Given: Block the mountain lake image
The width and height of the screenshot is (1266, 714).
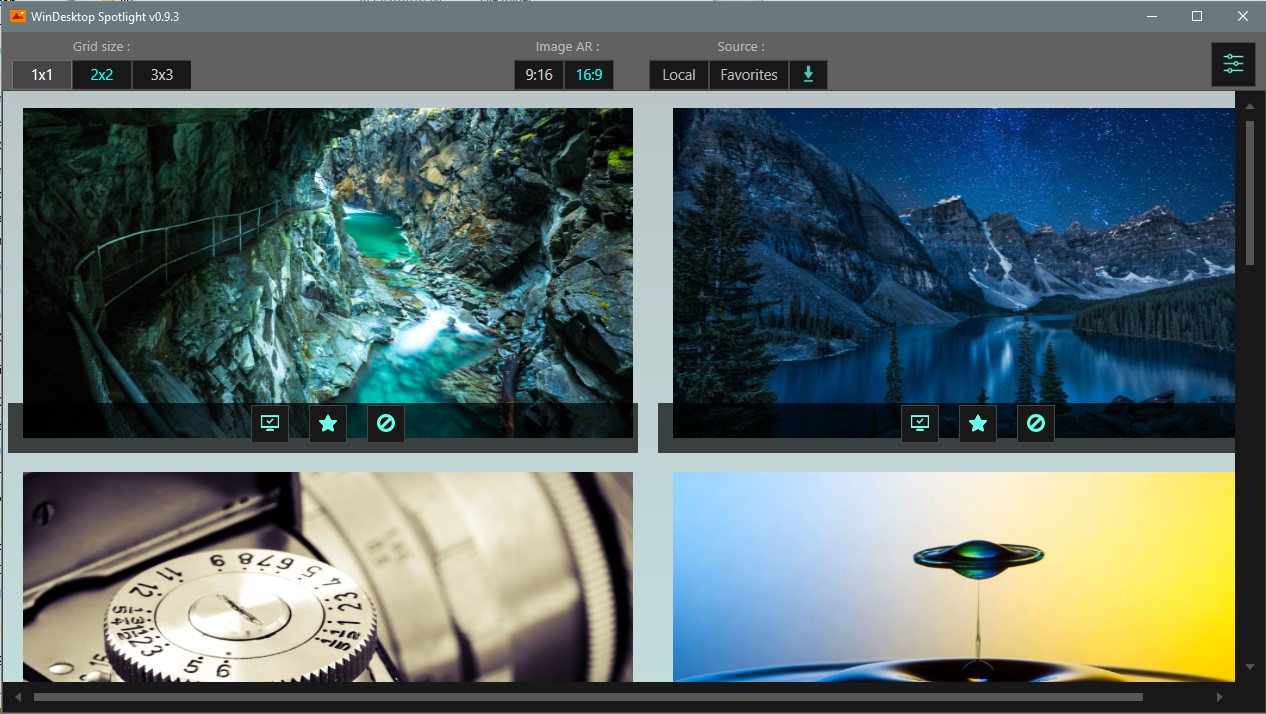Looking at the screenshot, I should point(1036,423).
